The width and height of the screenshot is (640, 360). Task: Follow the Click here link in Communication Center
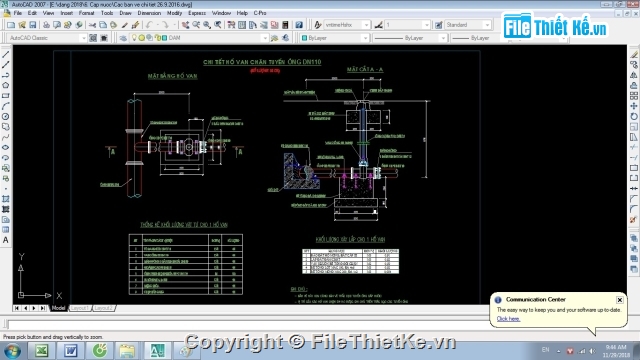coord(508,319)
